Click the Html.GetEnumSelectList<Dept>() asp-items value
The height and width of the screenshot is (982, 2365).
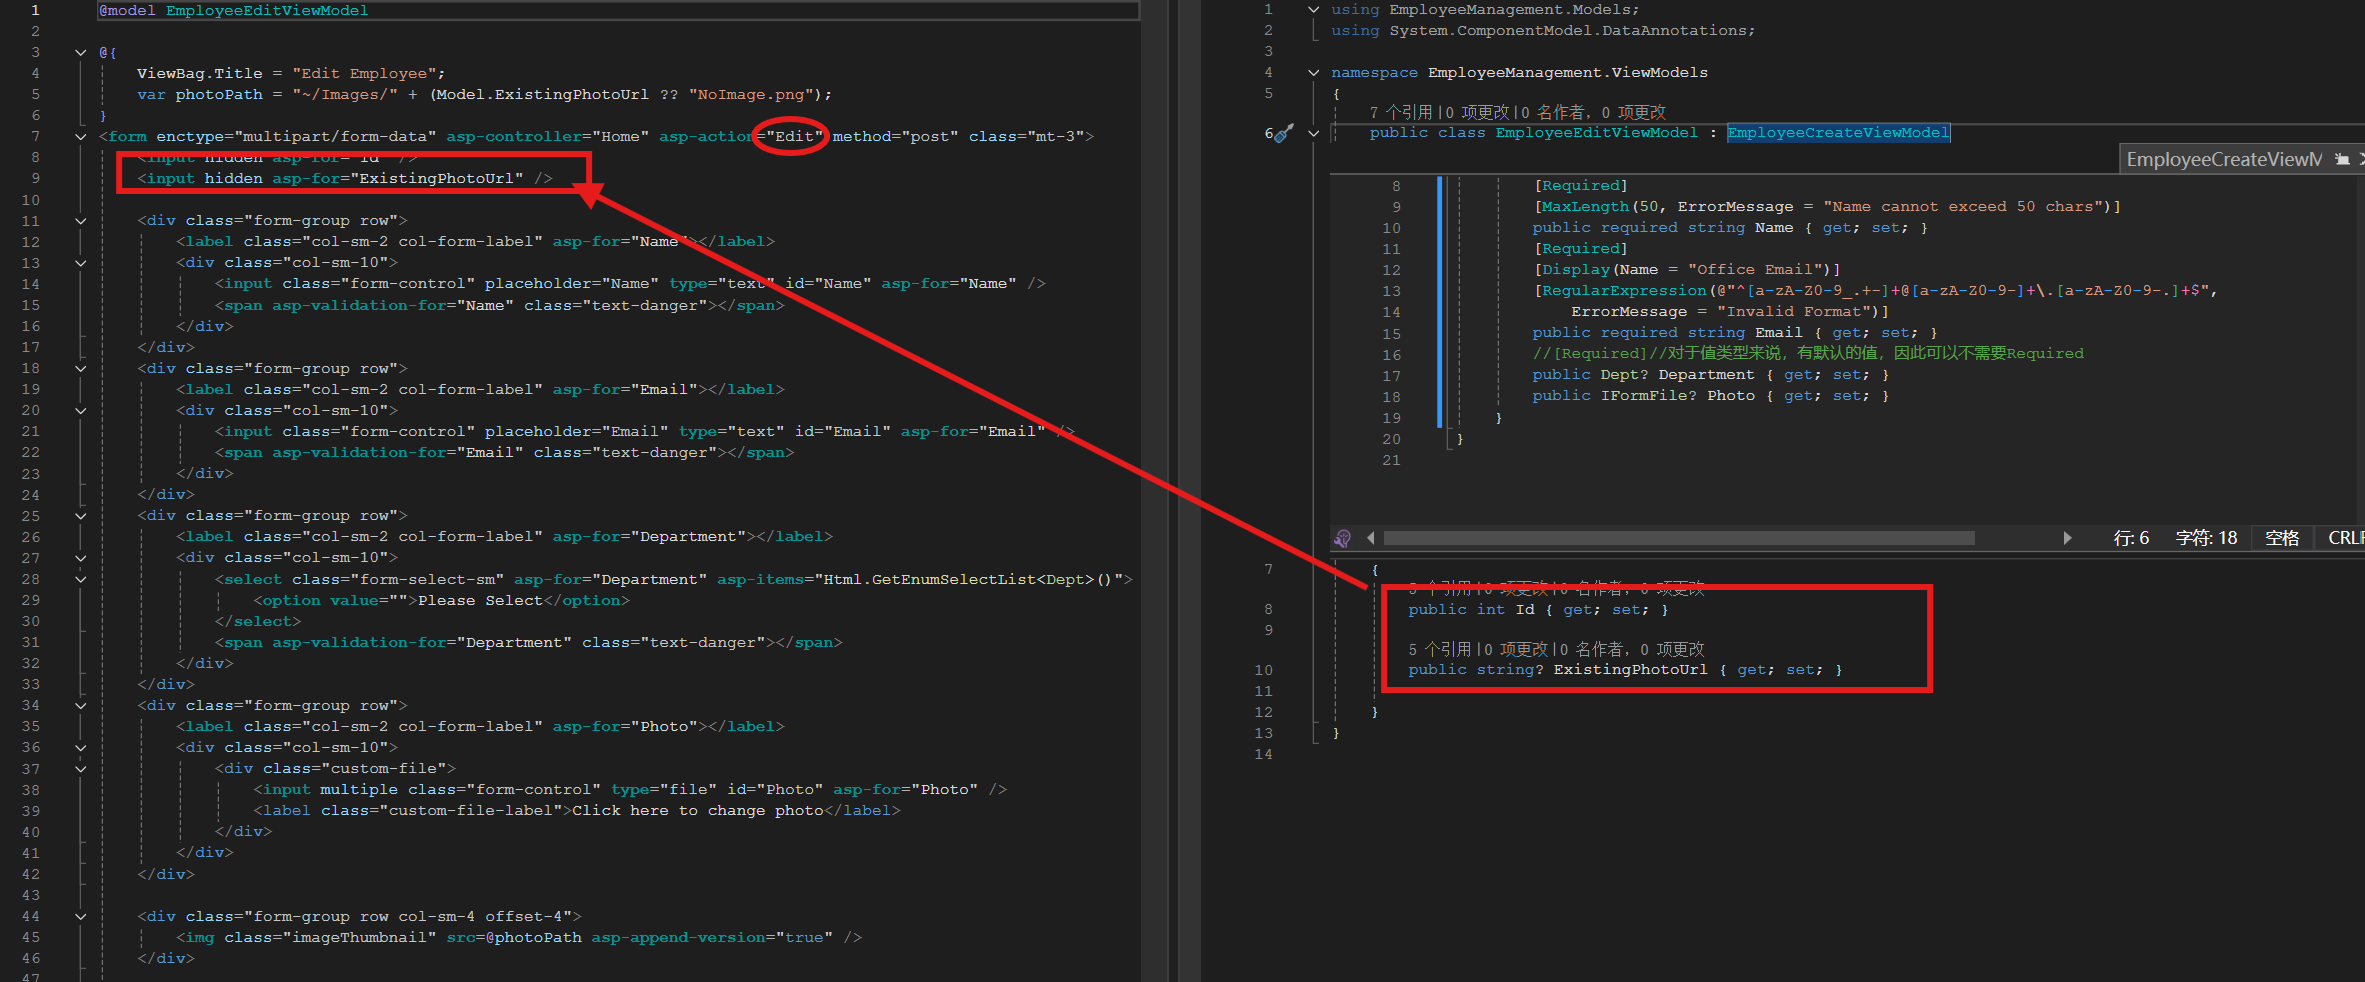(x=969, y=579)
